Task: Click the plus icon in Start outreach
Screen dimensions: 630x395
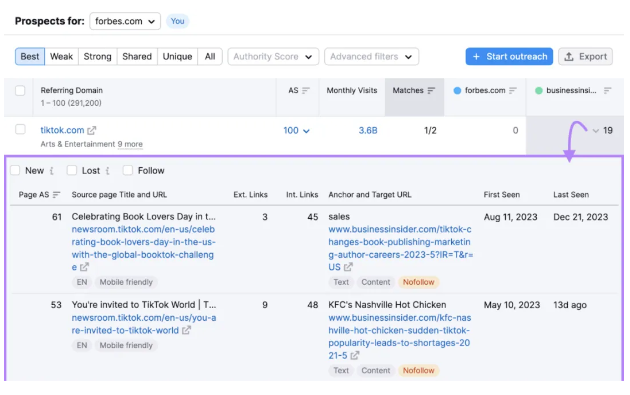Action: coord(476,57)
